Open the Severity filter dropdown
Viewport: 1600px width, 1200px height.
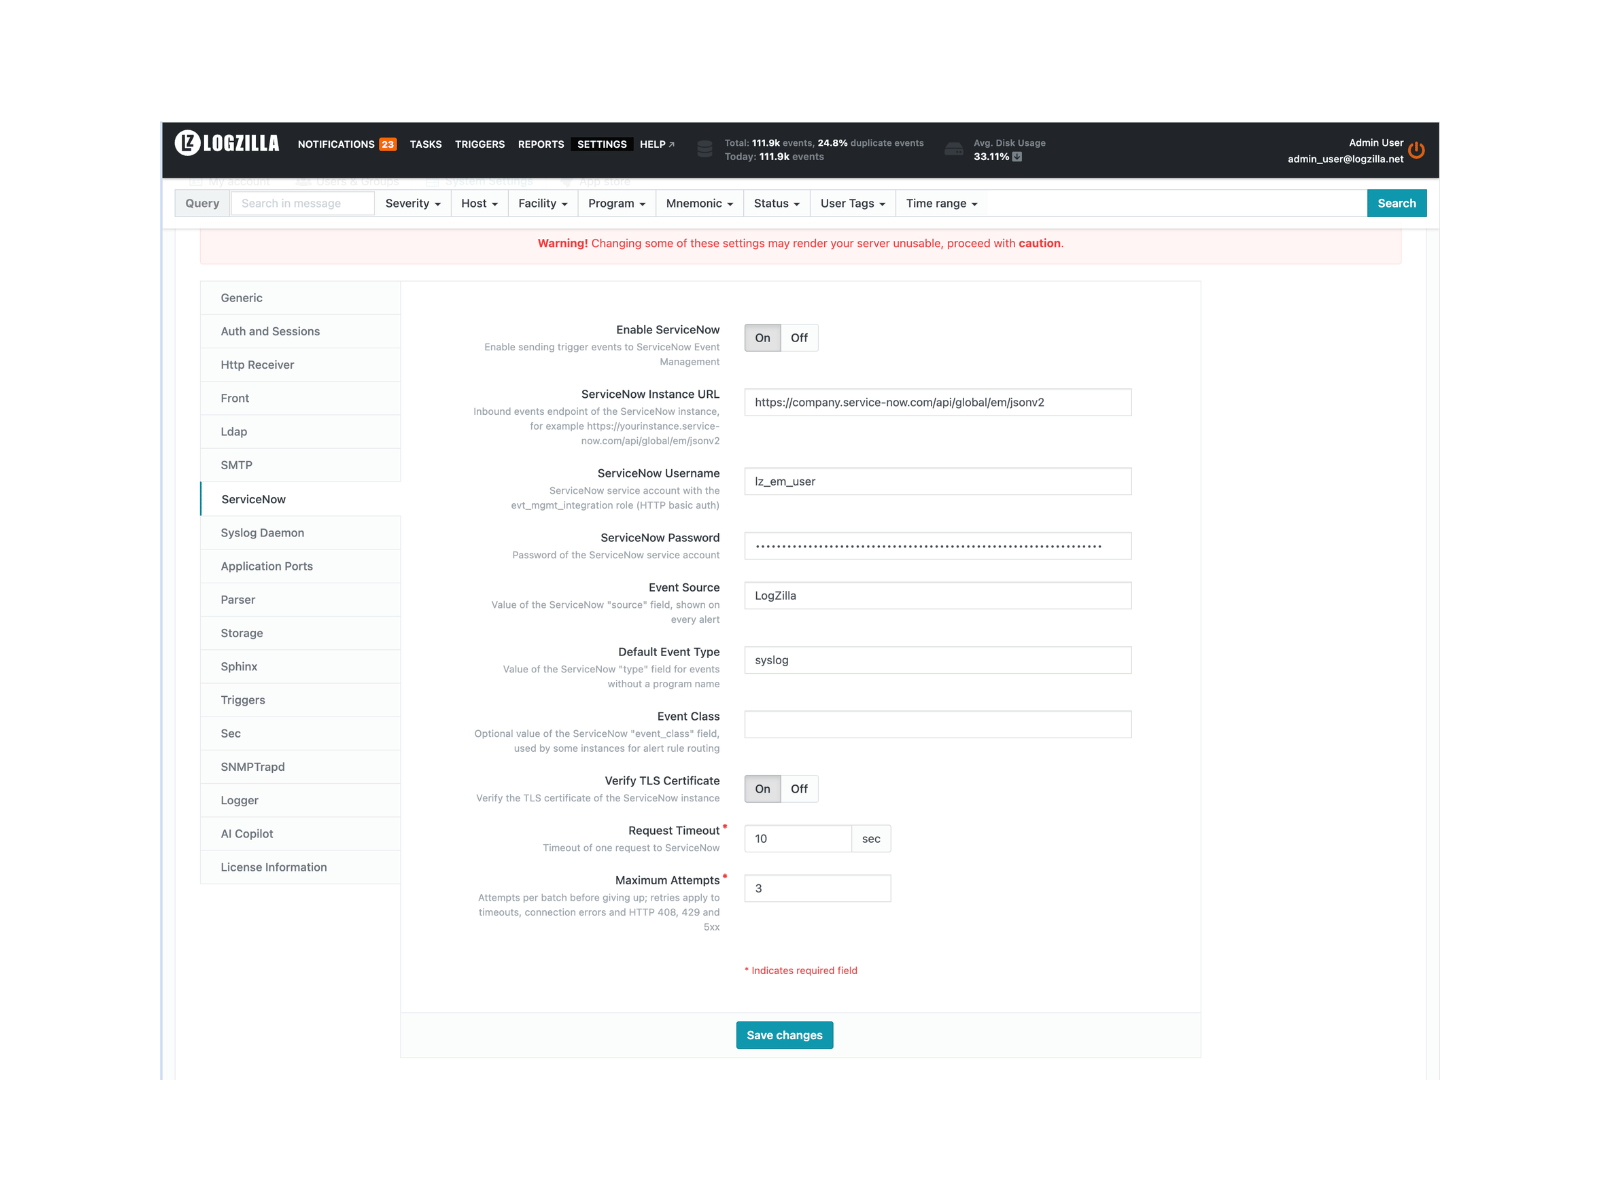click(x=413, y=203)
